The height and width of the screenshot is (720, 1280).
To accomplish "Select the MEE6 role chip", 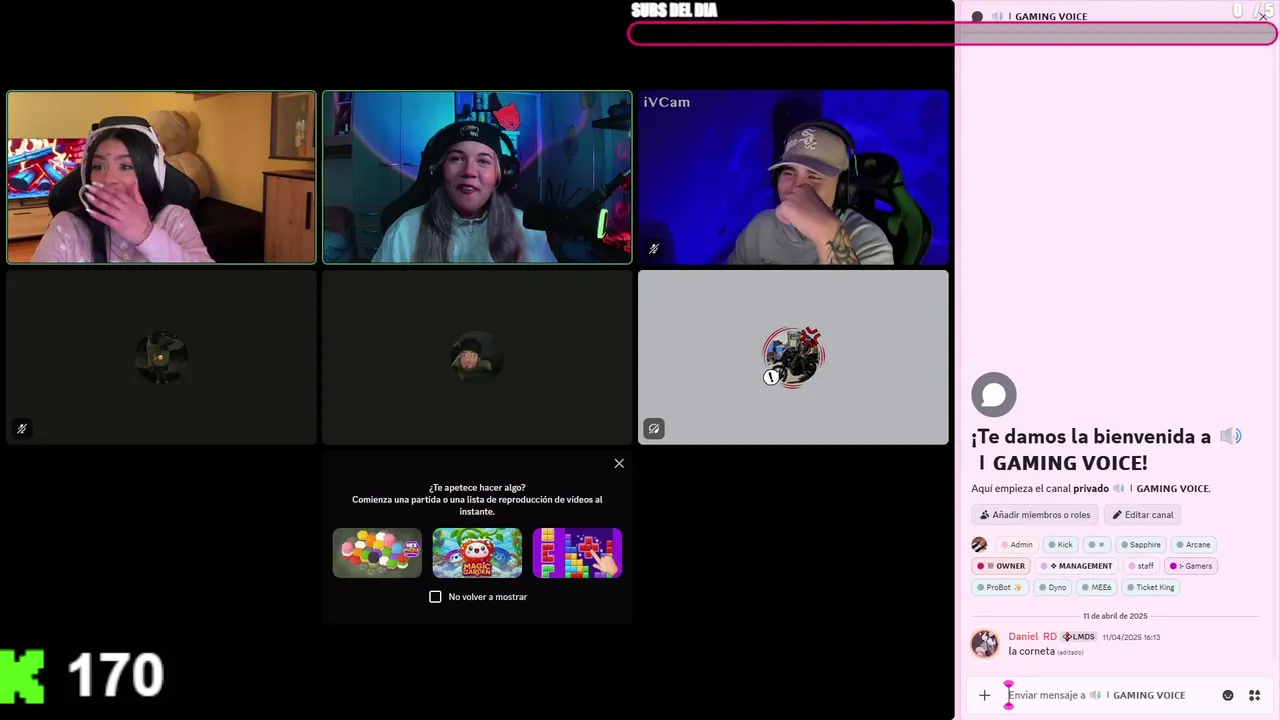I will pos(1096,587).
